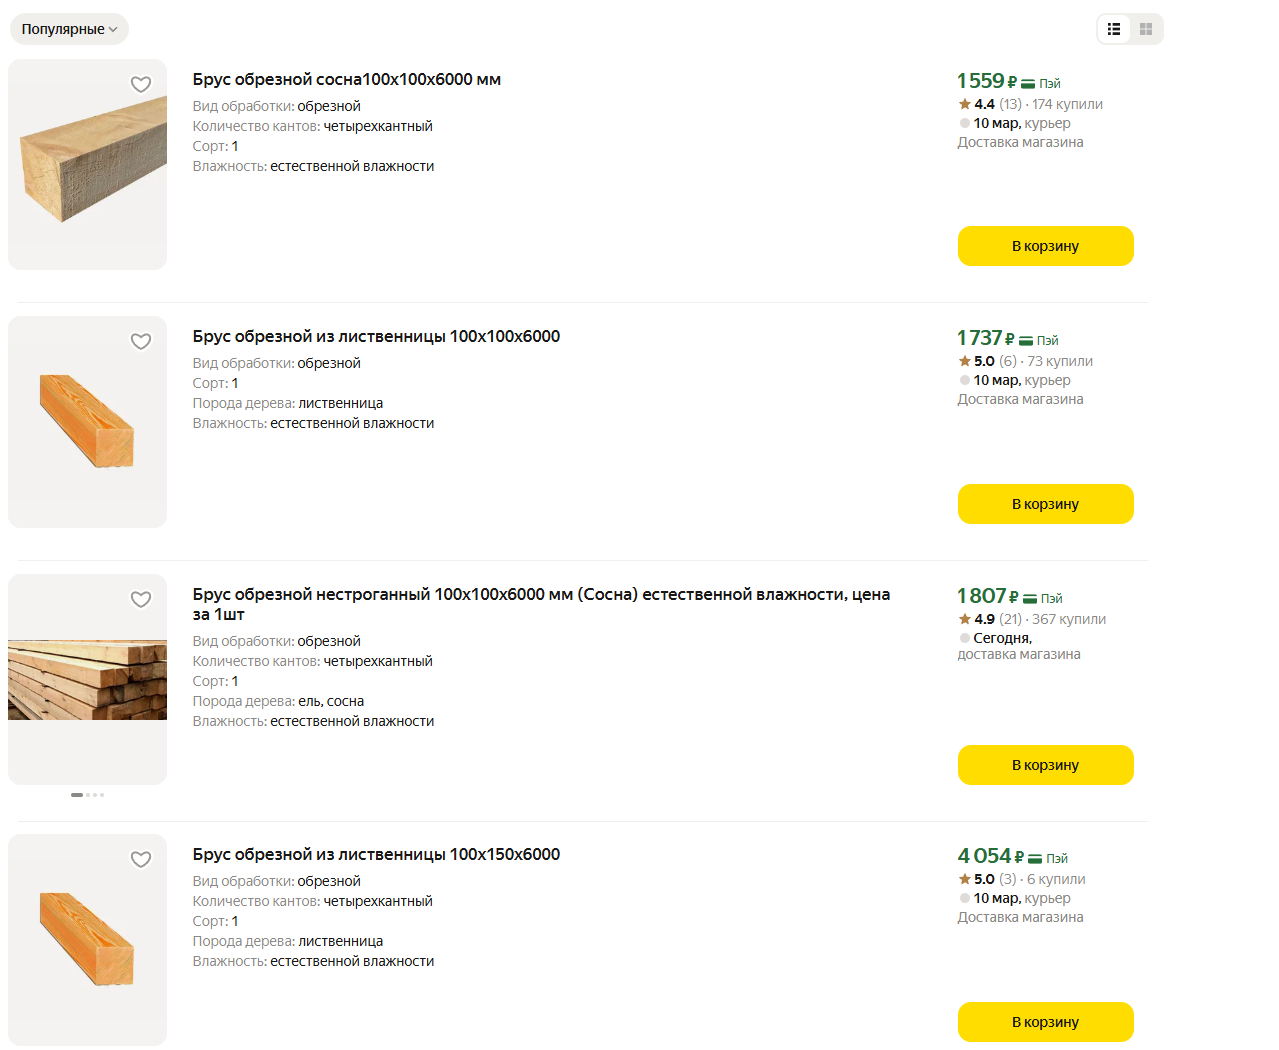Click the star rating of the 1559 ₽ beam
The height and width of the screenshot is (1050, 1279).
pyautogui.click(x=977, y=104)
